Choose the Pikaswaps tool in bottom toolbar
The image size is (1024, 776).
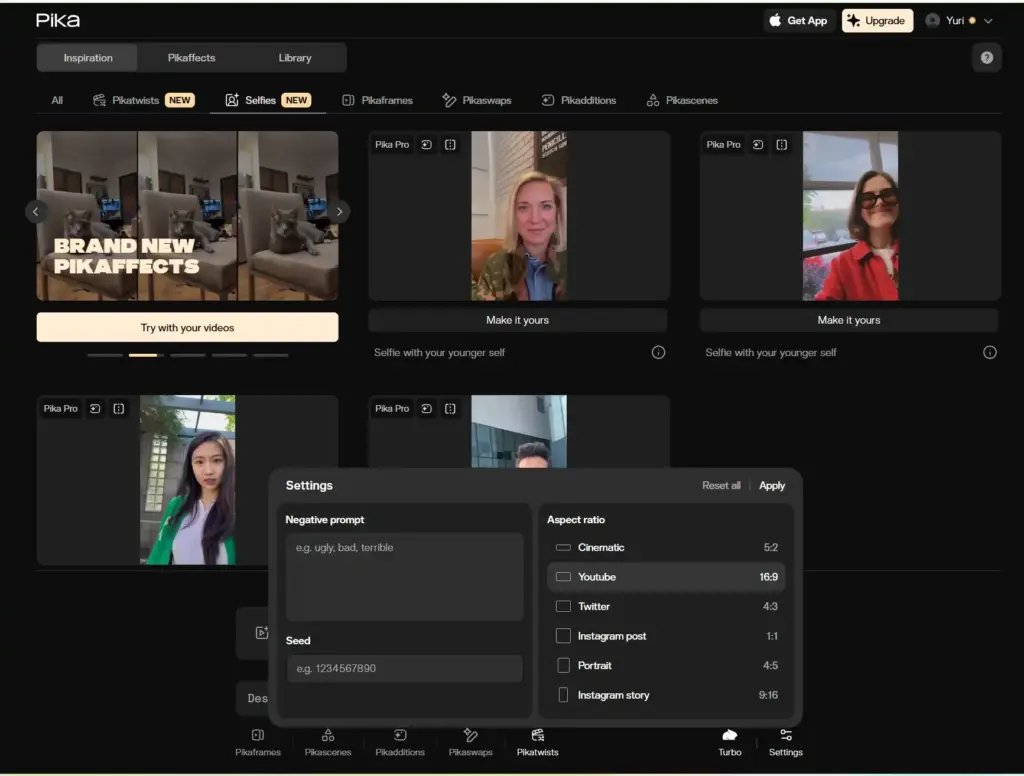point(470,735)
